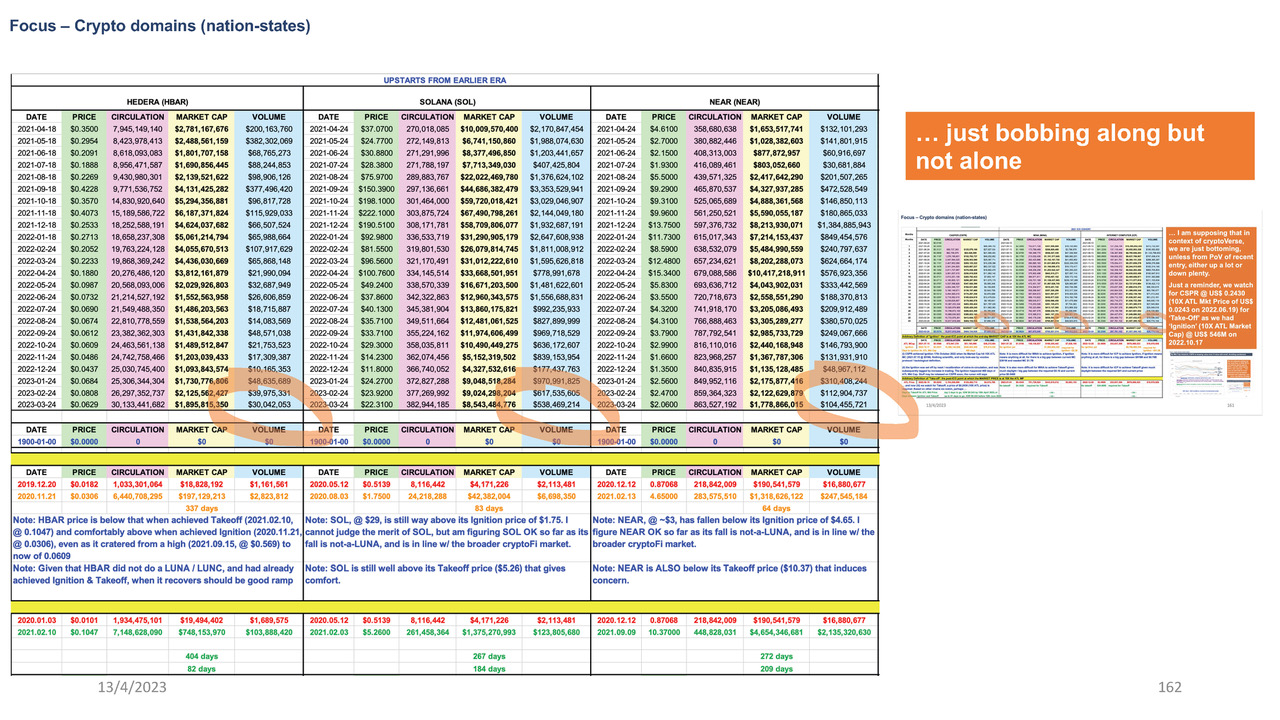This screenshot has height=720, width=1280.
Task: Click SOL volume cell '$2,170,847,454'
Action: [556, 129]
